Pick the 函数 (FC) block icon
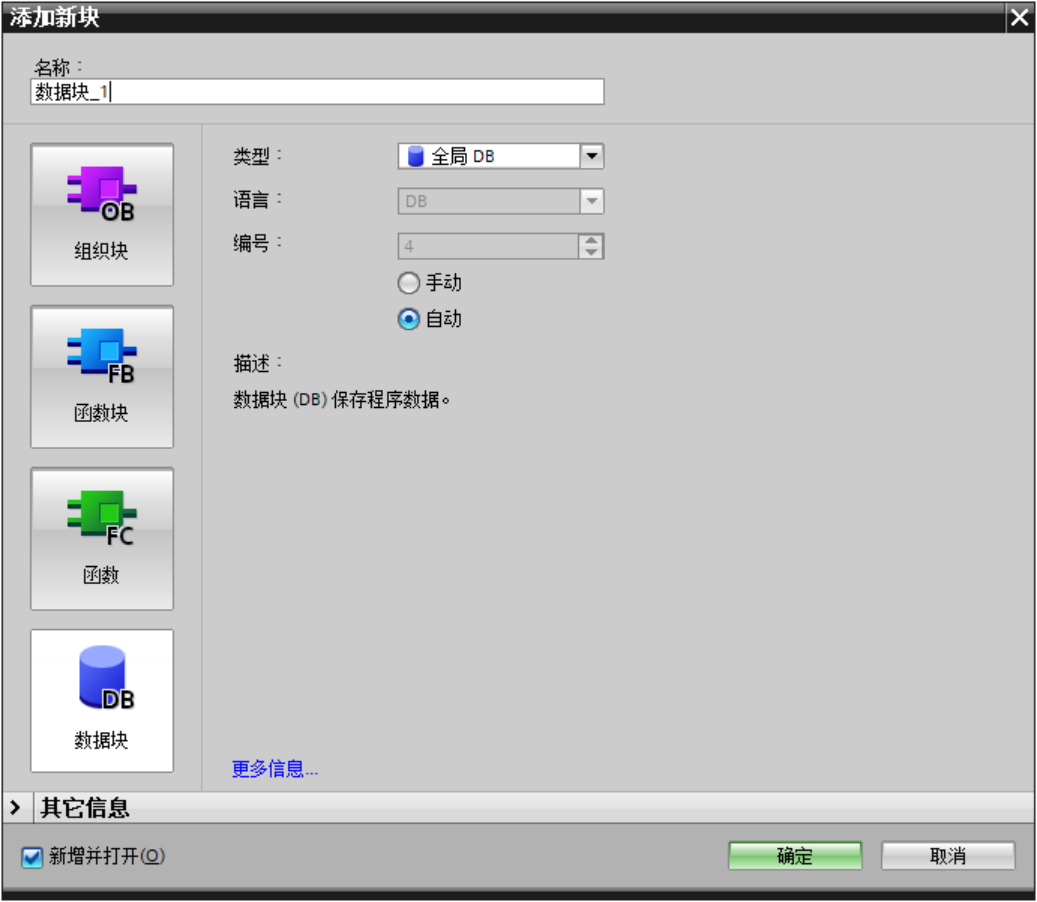Viewport: 1037px width, 902px height. 102,538
